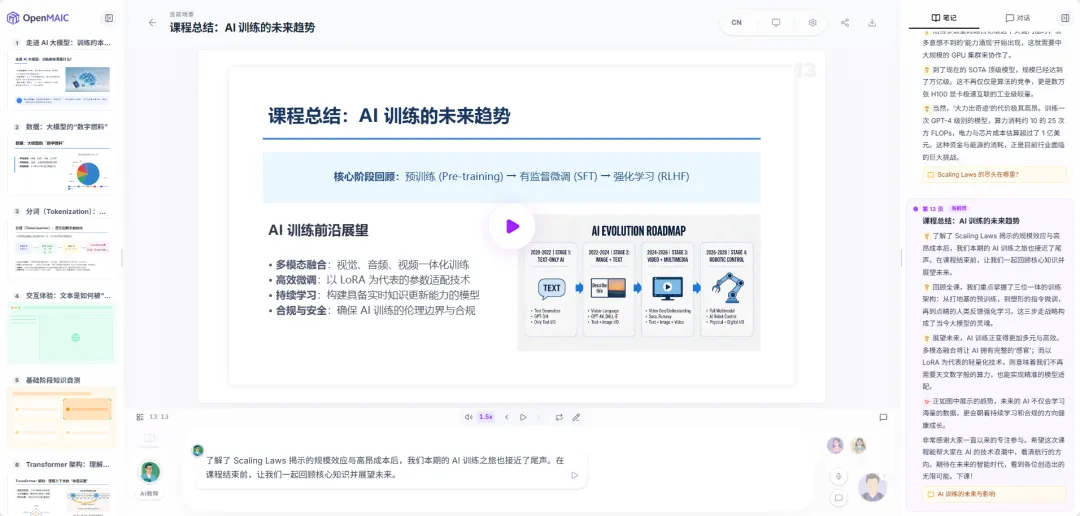Click the share icon
Image resolution: width=1080 pixels, height=516 pixels.
[x=844, y=23]
